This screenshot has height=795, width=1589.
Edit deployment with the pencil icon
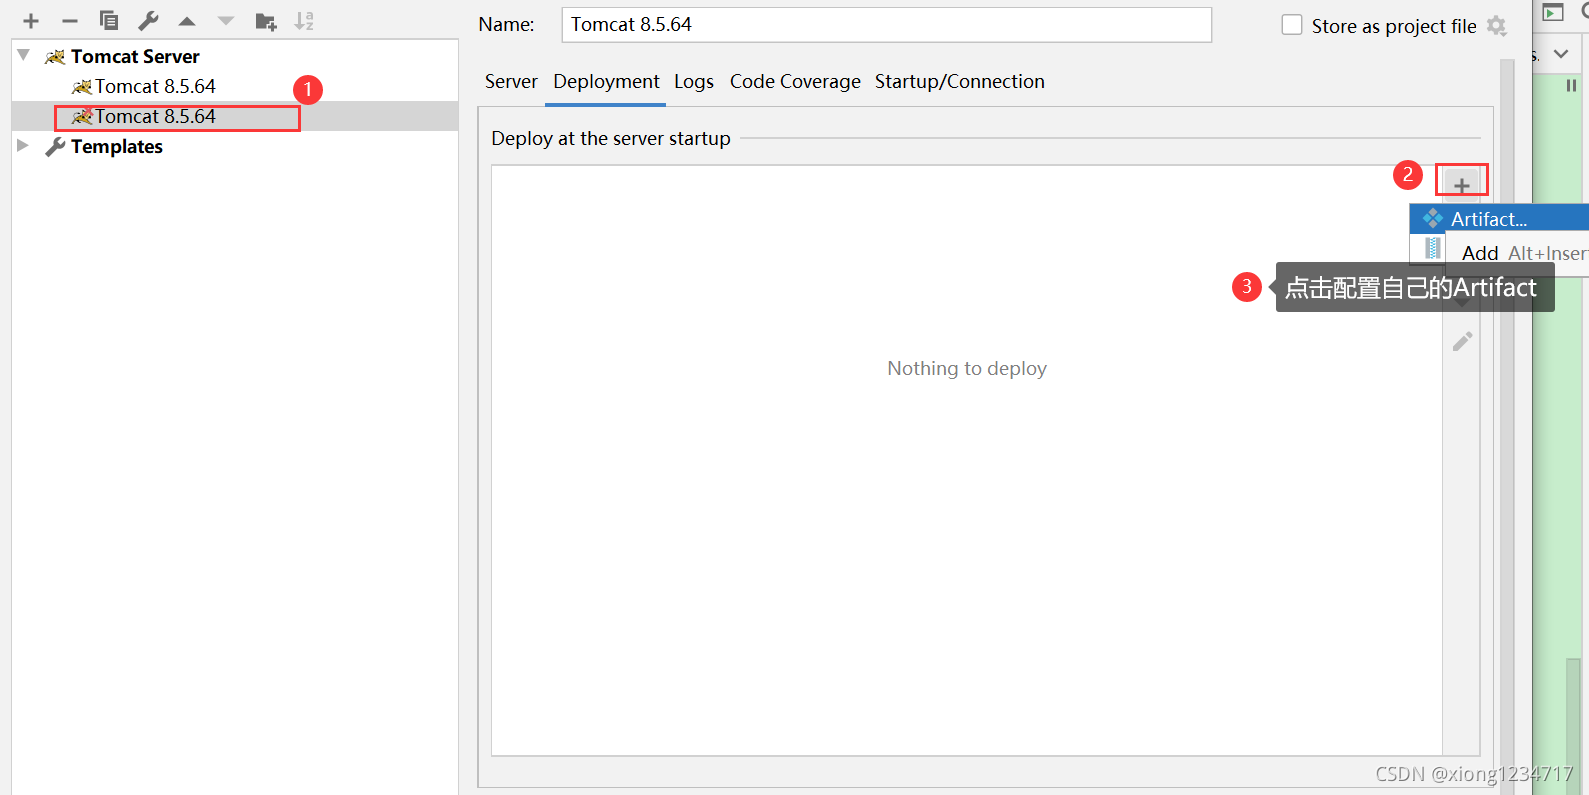coord(1462,342)
